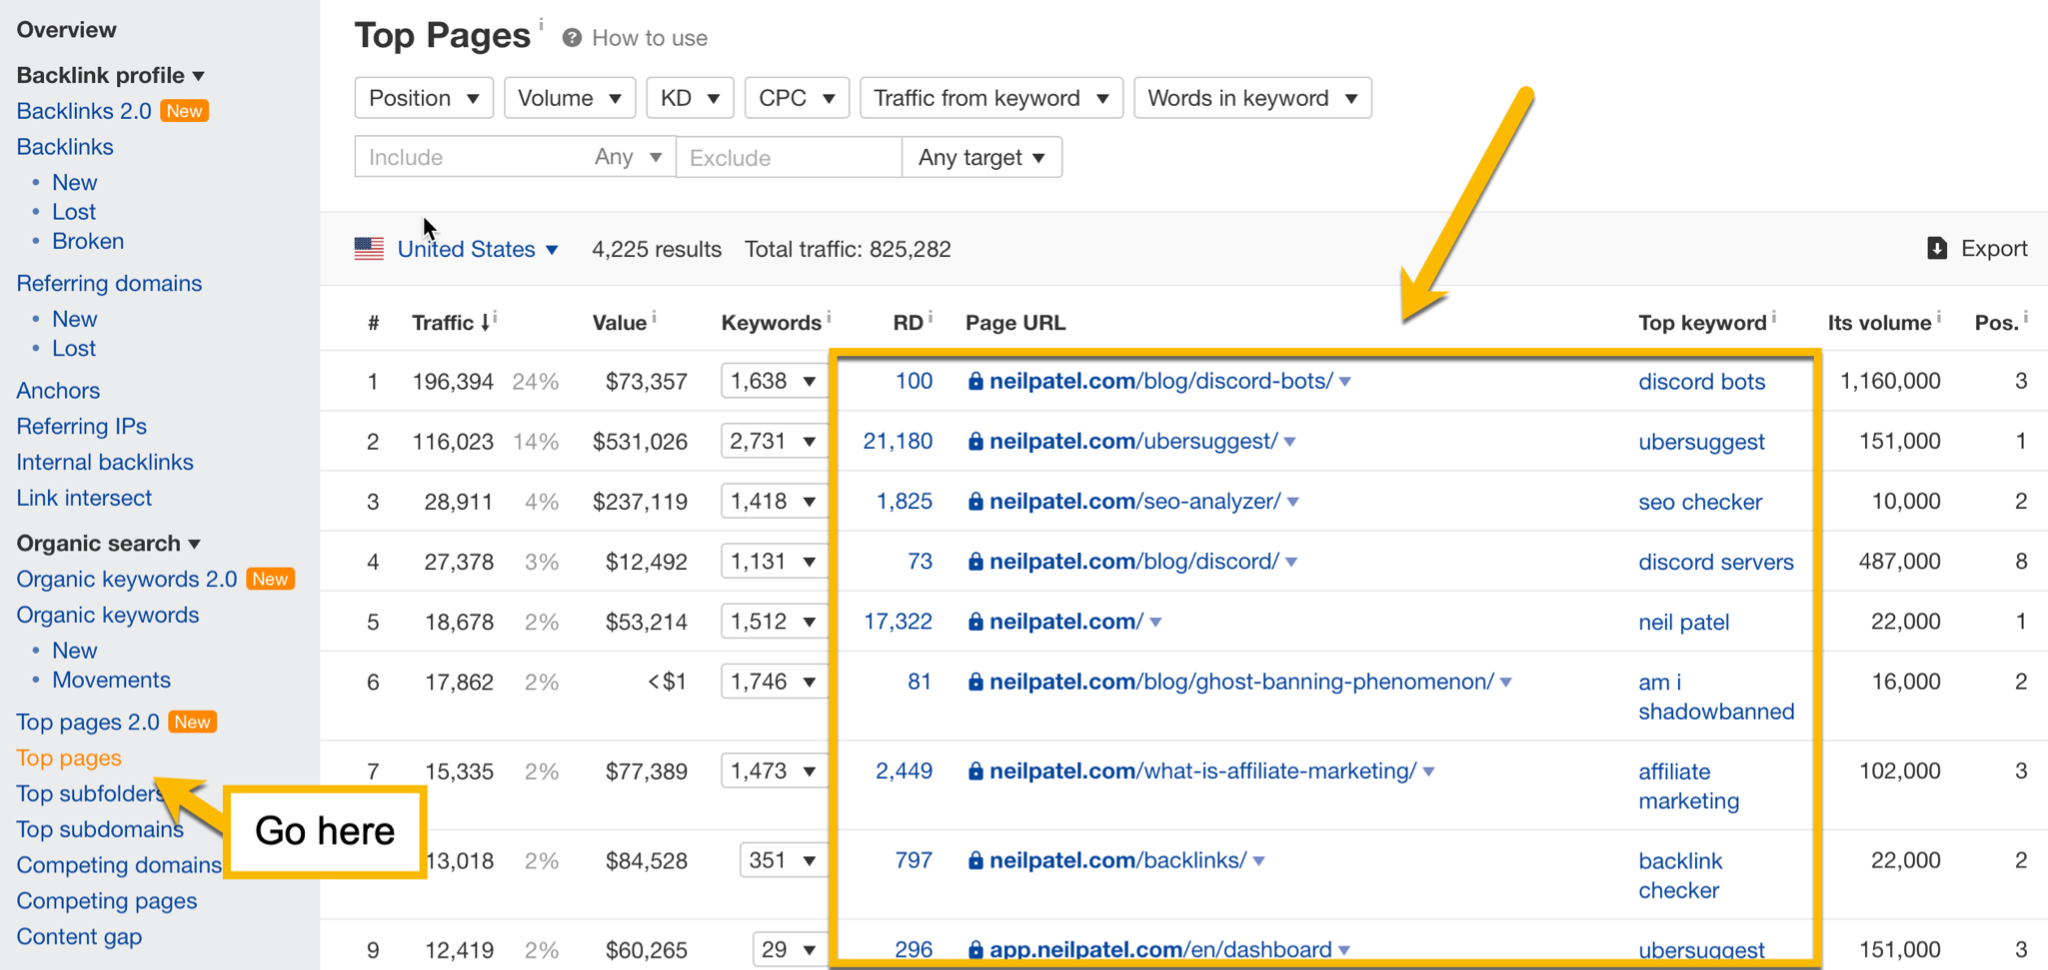Click the Value column info icon
This screenshot has width=2048, height=970.
[x=654, y=317]
